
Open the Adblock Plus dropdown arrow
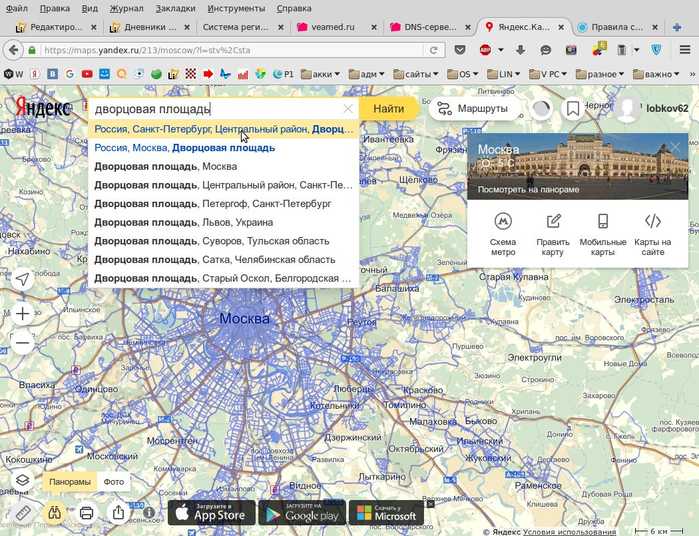click(501, 50)
